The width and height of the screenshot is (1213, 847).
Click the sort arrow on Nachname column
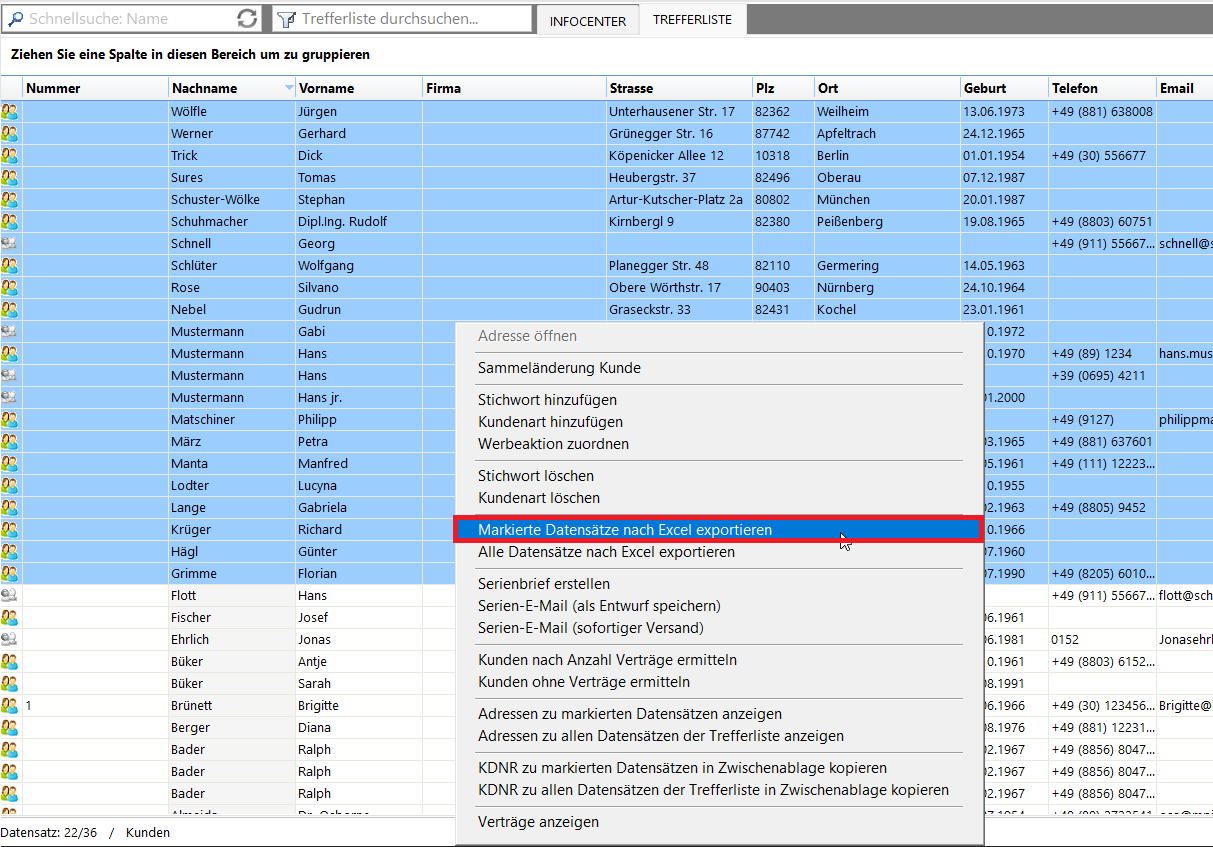pyautogui.click(x=289, y=88)
